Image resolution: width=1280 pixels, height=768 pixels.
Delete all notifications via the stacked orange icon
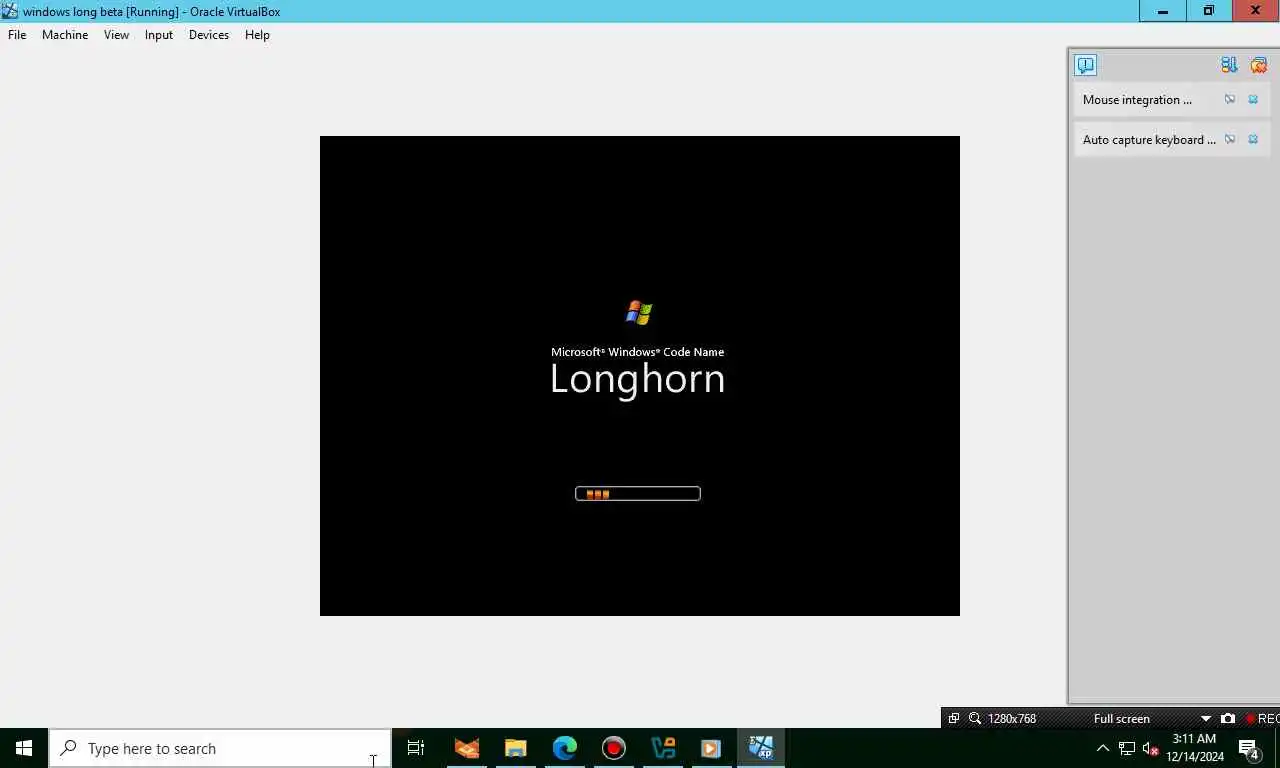[x=1258, y=65]
